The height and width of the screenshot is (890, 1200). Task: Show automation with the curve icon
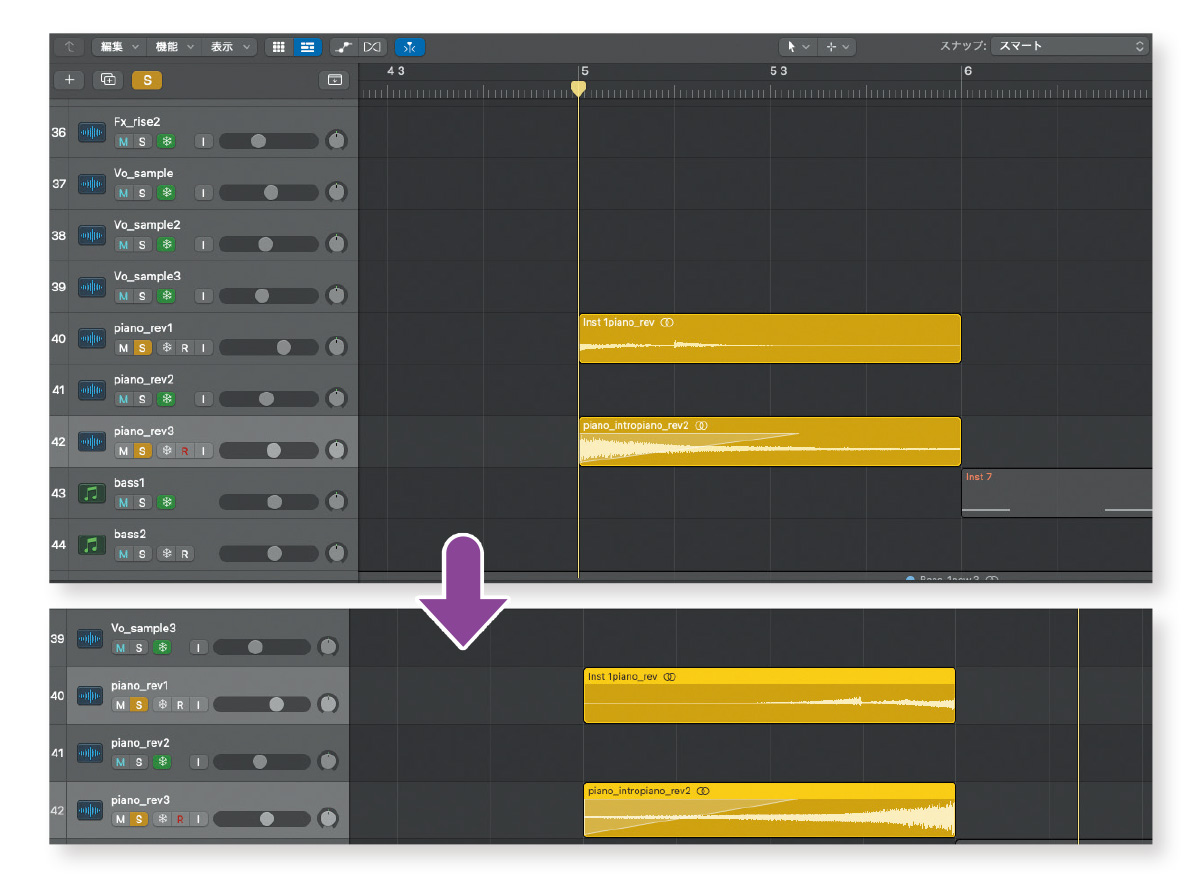click(343, 47)
